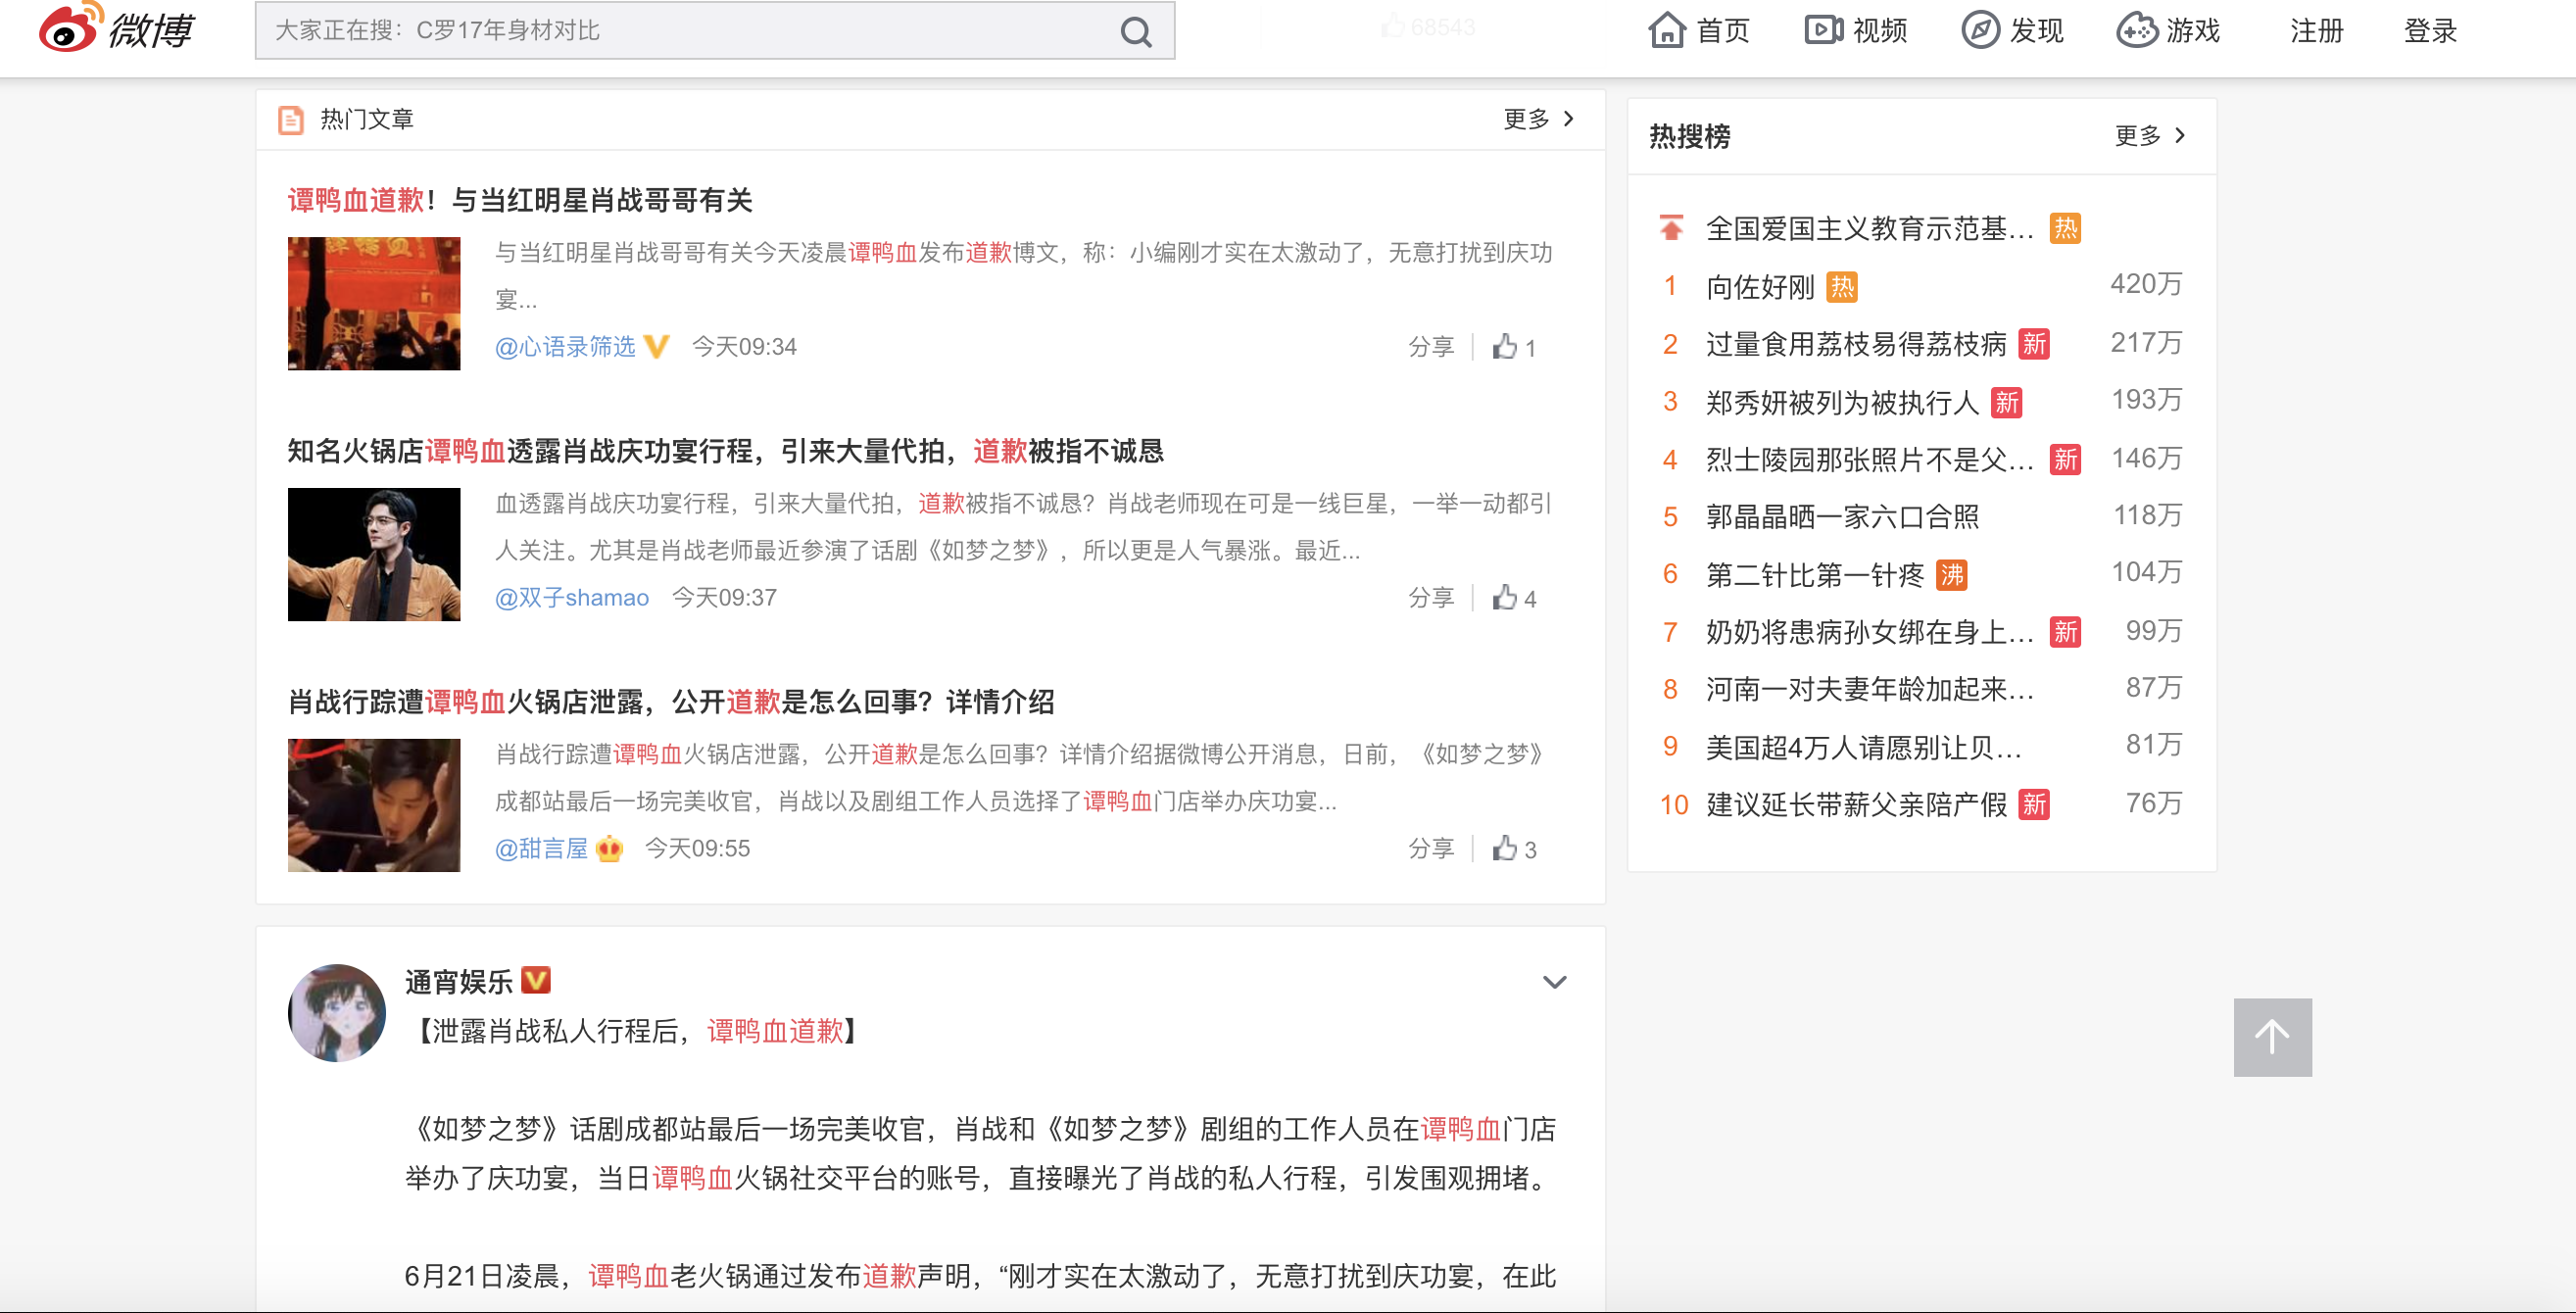This screenshot has width=2576, height=1313.
Task: Open 视频 video nav item
Action: [1856, 31]
